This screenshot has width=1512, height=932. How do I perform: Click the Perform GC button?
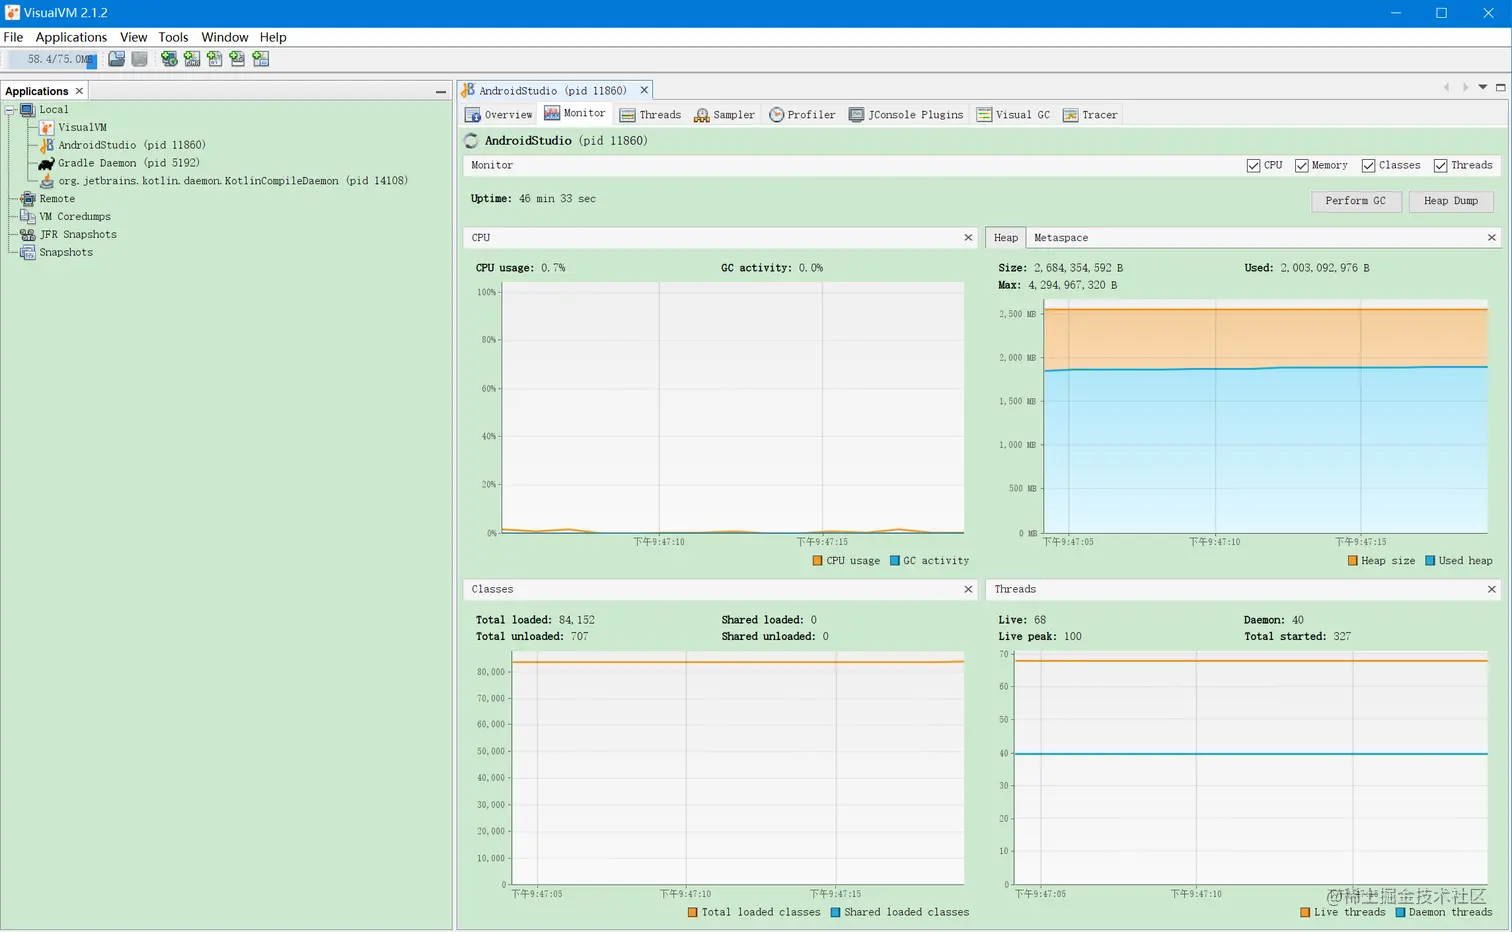point(1356,201)
